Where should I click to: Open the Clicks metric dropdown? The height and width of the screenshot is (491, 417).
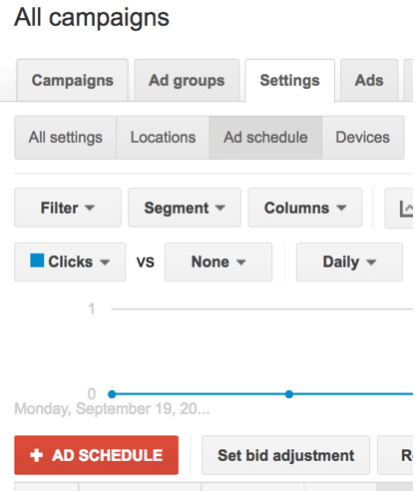click(x=70, y=262)
